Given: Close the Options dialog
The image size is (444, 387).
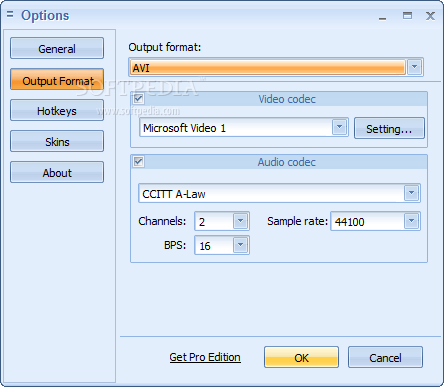Looking at the screenshot, I should click(x=430, y=16).
